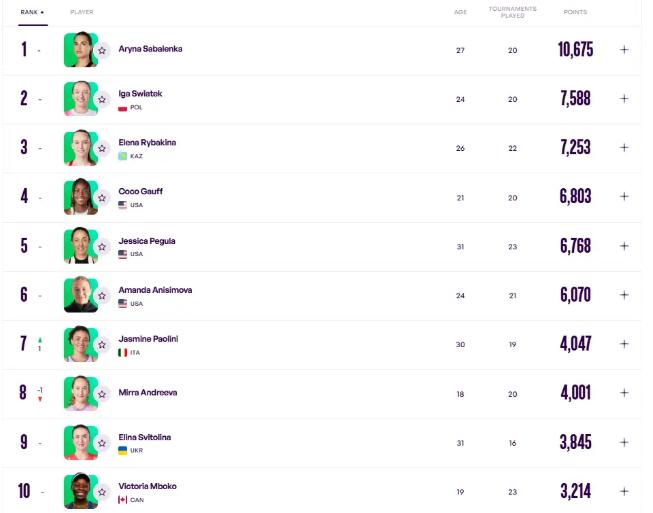Click the star icon by Amanda Anisimova
653x513 pixels.
101,295
